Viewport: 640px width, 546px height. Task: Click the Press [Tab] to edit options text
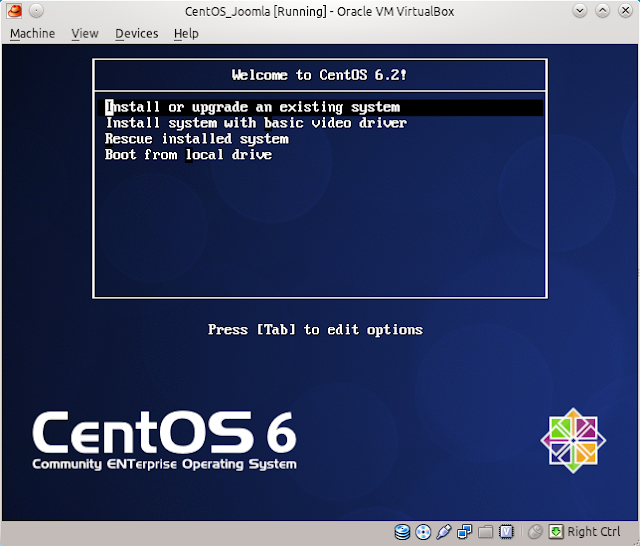coord(316,329)
